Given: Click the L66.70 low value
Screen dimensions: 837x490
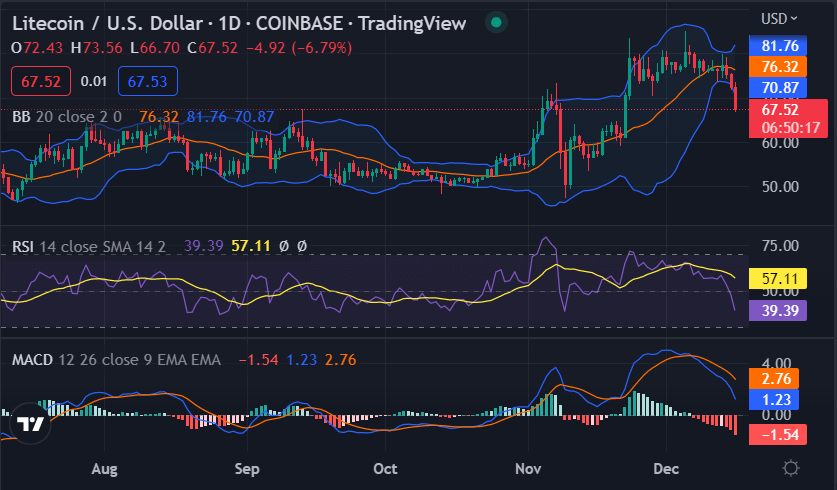Looking at the screenshot, I should click(x=155, y=48).
